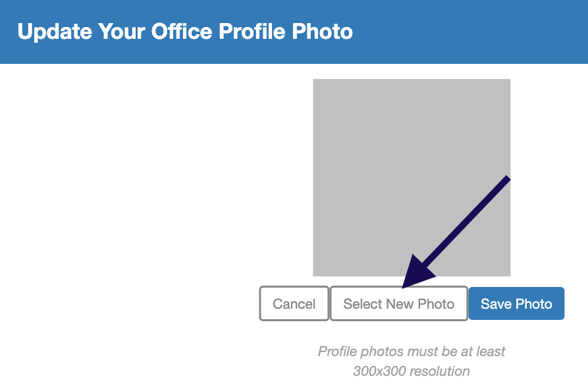Apply changes by clicking Save Photo
This screenshot has height=389, width=588.
pos(516,303)
